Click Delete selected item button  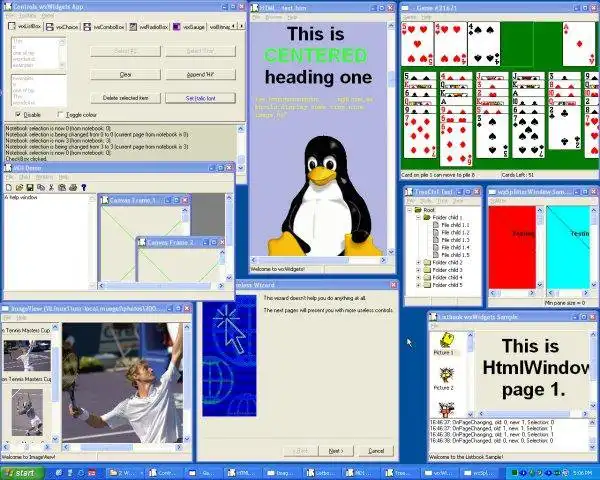(126, 98)
